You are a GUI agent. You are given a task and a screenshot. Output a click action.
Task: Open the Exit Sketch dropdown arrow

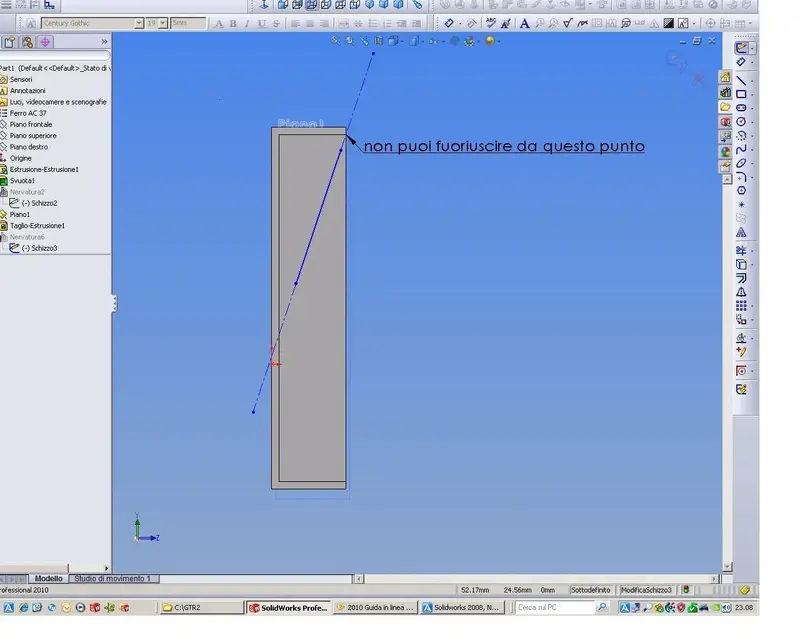click(753, 48)
